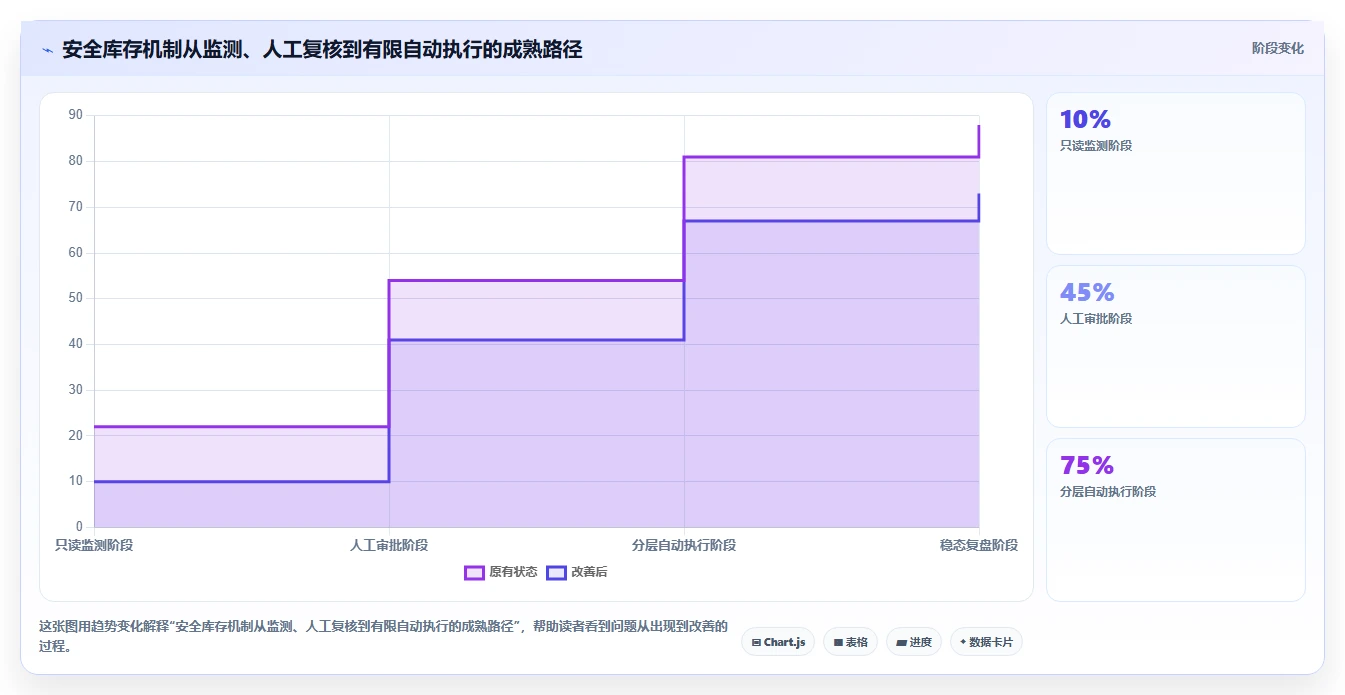Click the 表格 tag button
This screenshot has height=695, width=1345.
pos(850,642)
